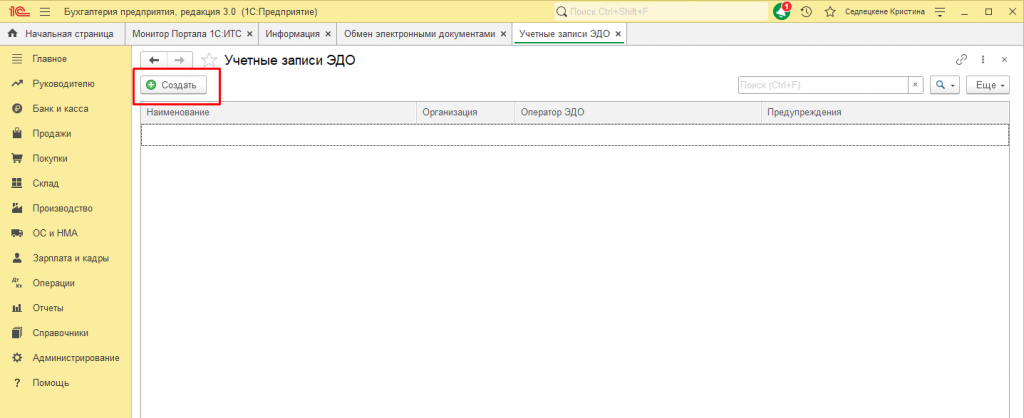Close the Учетные записи ЭДО form with x
This screenshot has width=1024, height=418.
[1004, 59]
